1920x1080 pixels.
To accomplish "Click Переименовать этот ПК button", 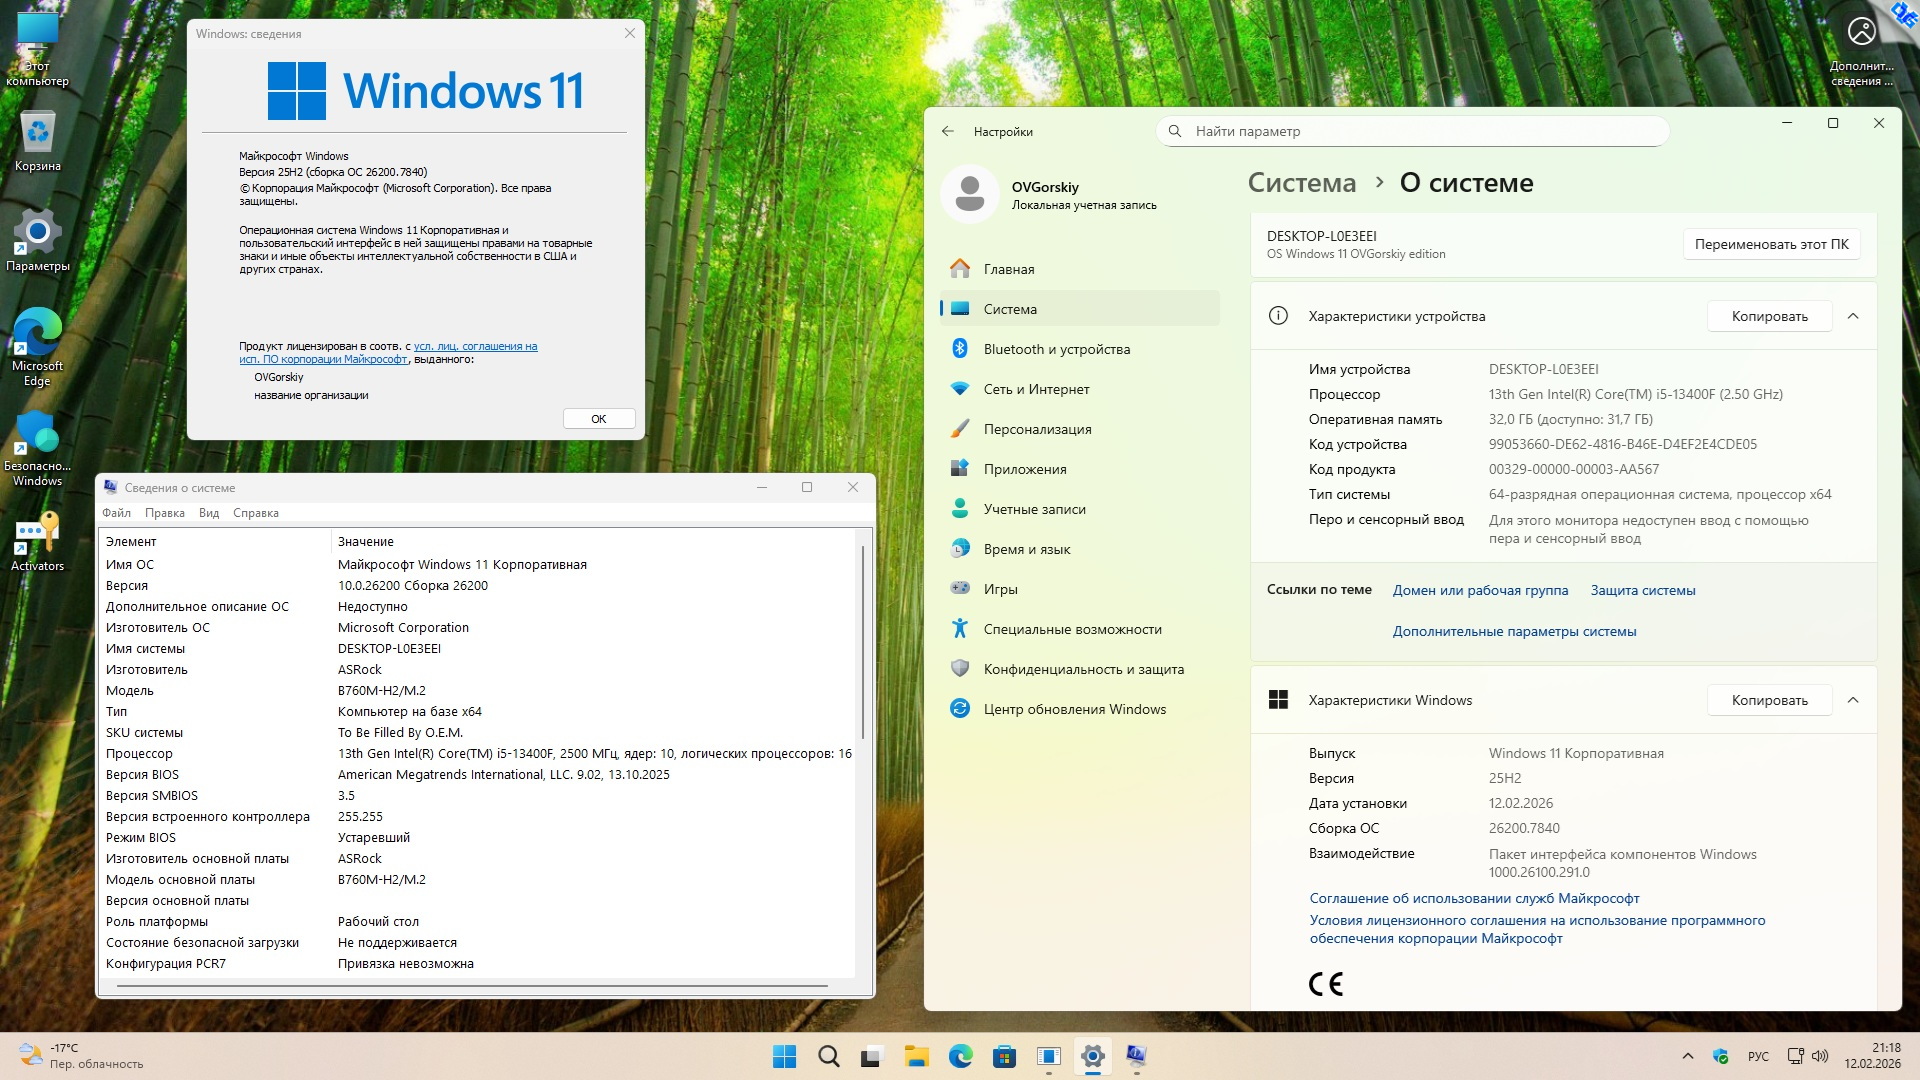I will pyautogui.click(x=1771, y=244).
